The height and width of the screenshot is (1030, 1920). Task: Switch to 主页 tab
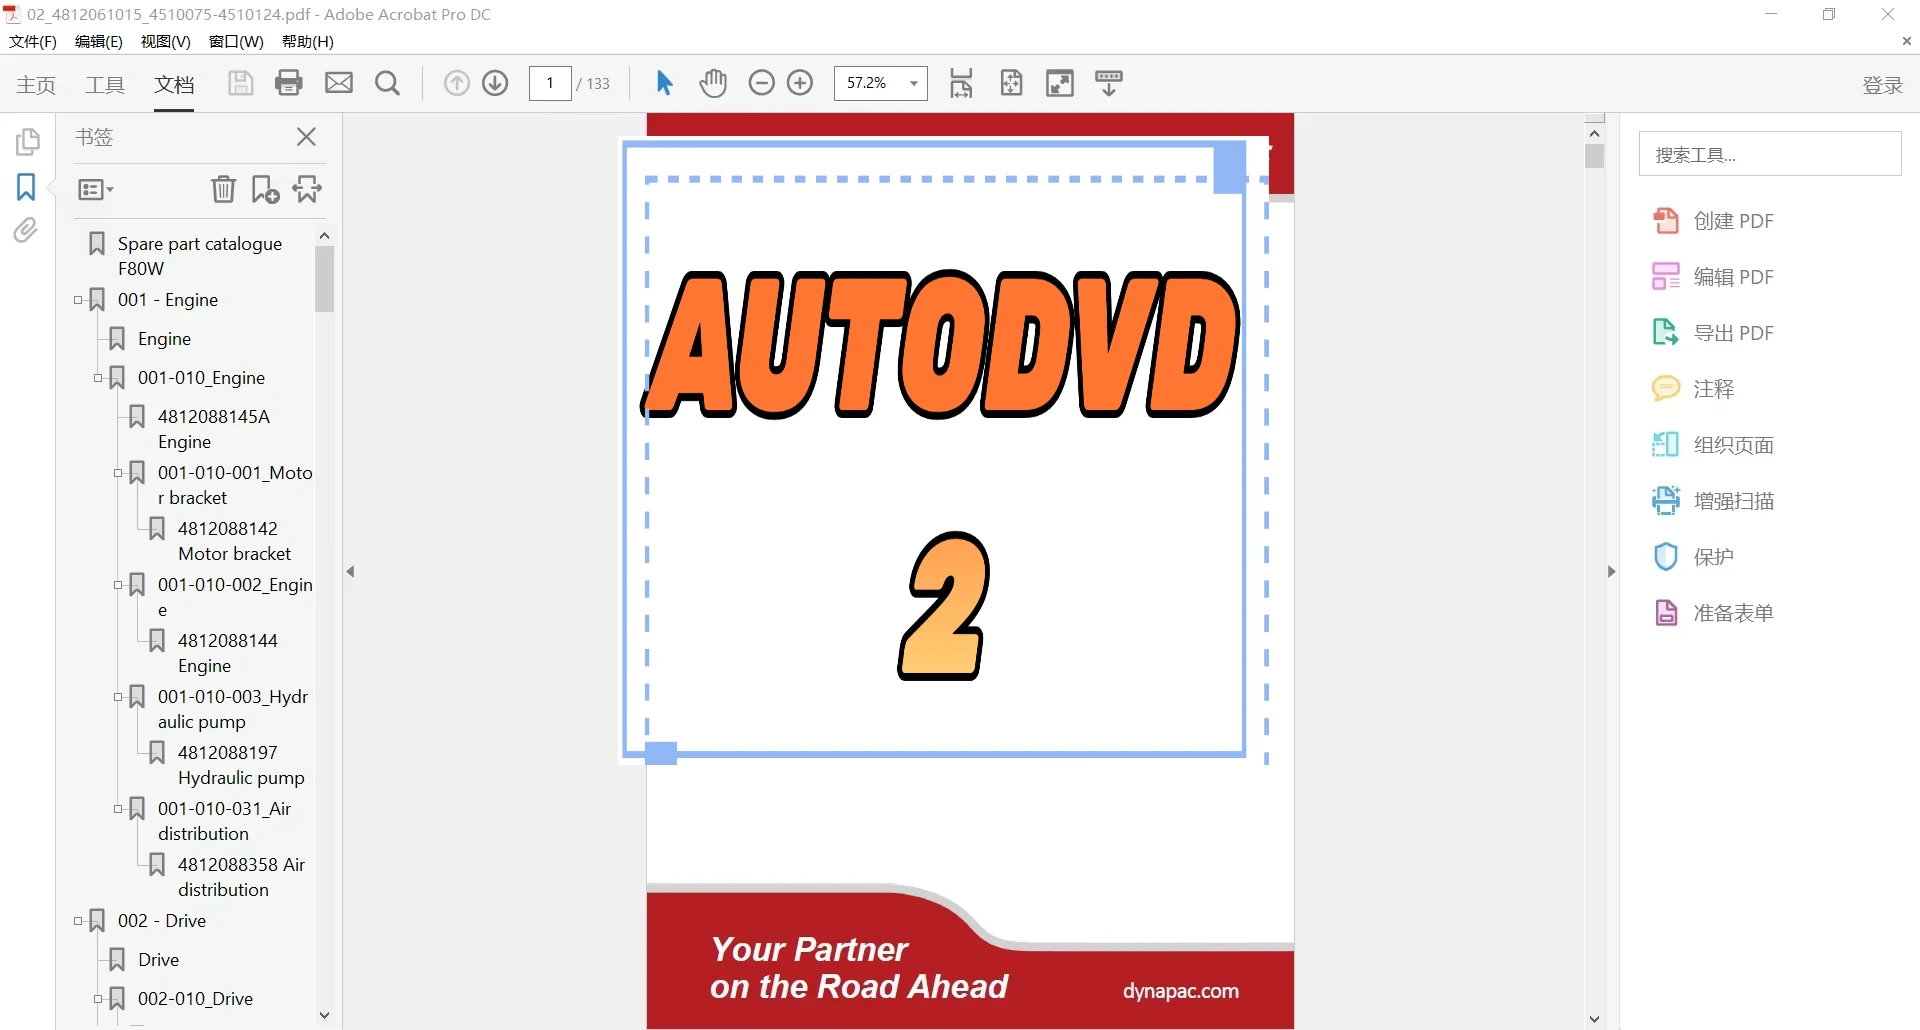(x=36, y=85)
